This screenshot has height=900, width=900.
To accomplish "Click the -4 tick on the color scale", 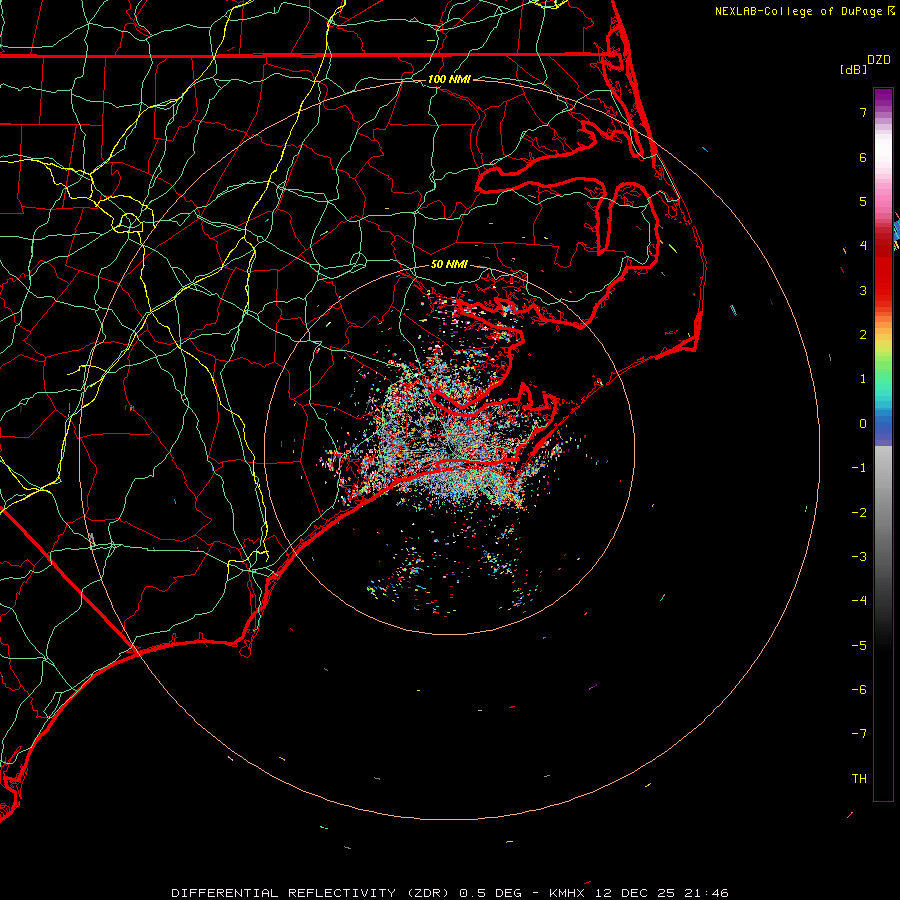I will [859, 601].
